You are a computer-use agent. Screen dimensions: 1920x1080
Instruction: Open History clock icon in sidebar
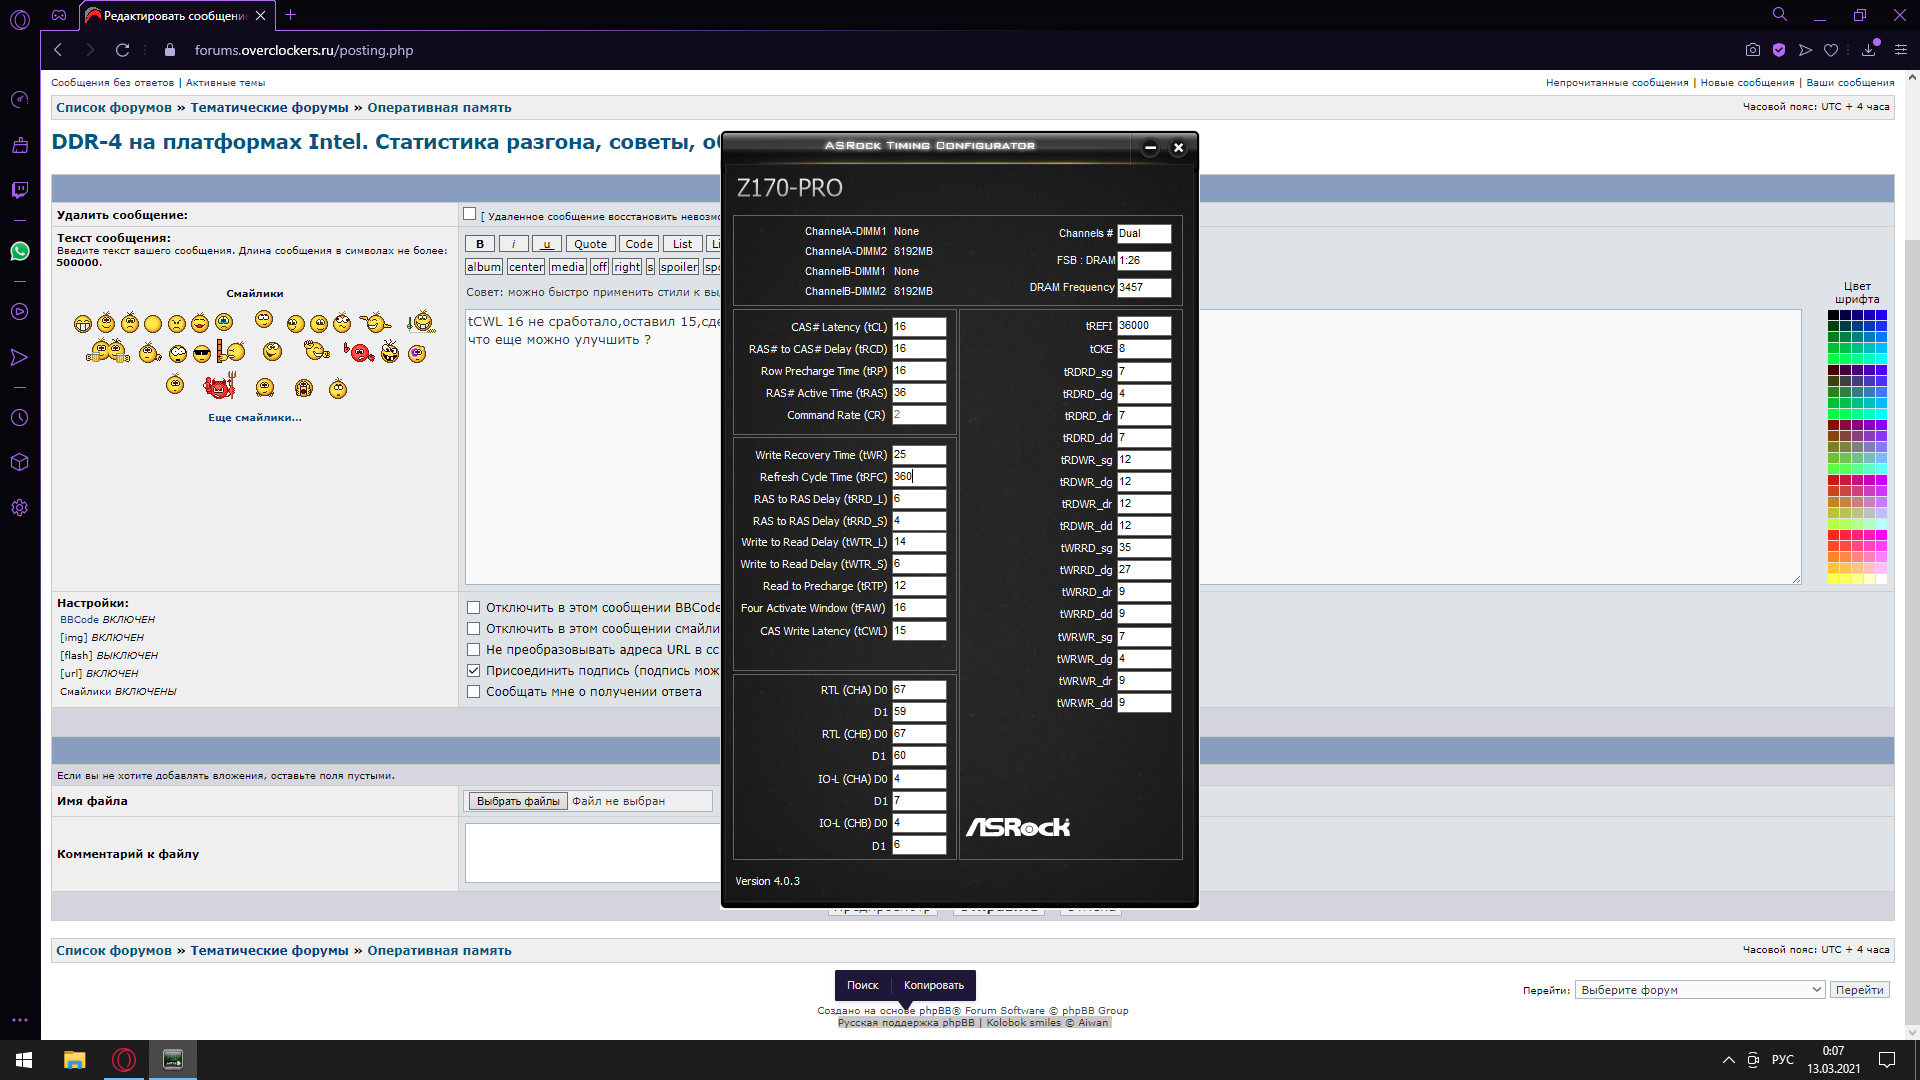pos(20,418)
